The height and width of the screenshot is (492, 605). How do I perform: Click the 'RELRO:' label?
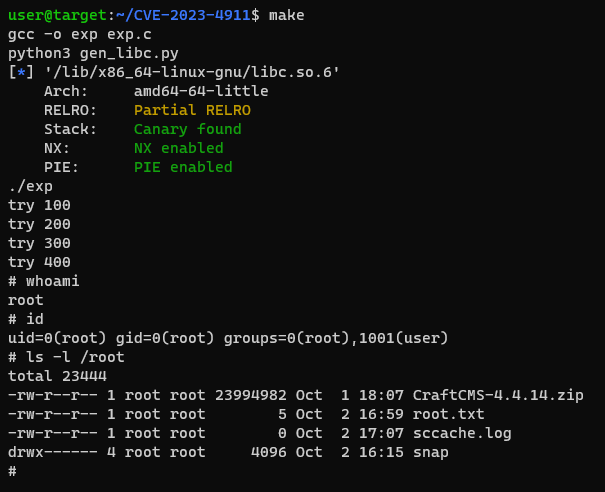pos(70,110)
